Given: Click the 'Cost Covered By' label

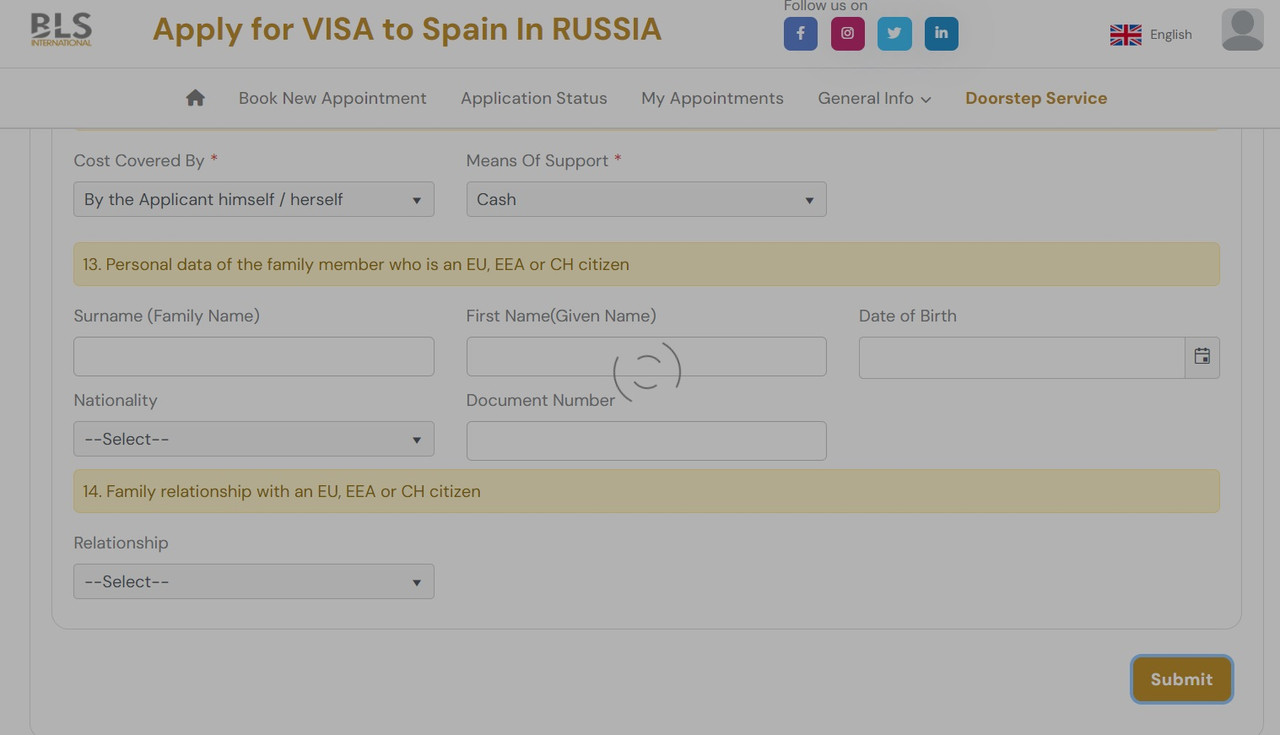Looking at the screenshot, I should 139,161.
